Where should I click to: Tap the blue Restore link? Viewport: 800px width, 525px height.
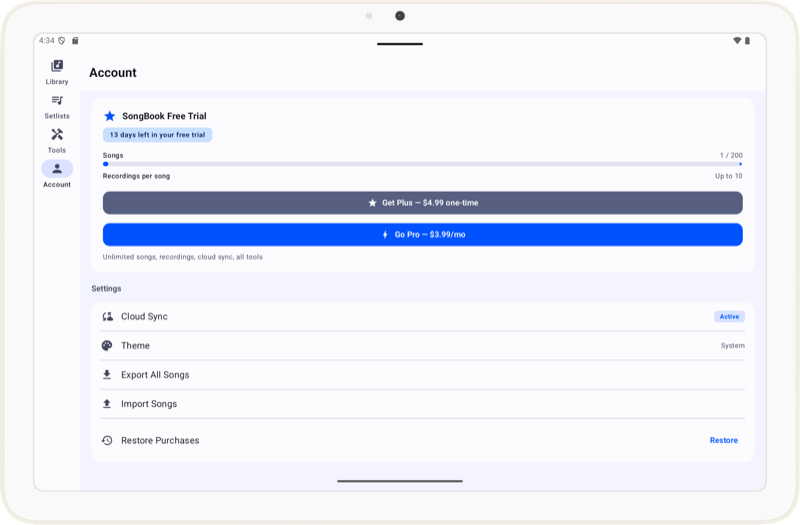(723, 440)
